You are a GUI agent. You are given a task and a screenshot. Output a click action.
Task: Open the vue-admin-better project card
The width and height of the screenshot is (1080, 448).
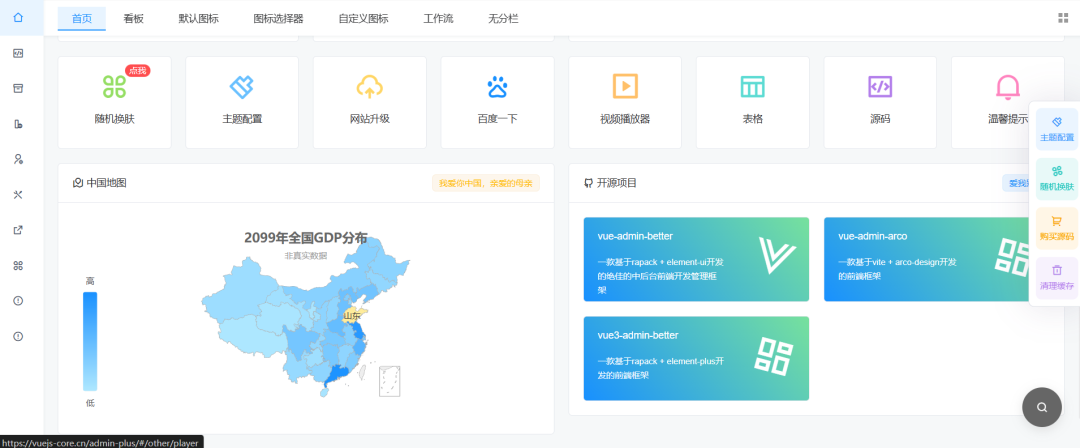point(696,259)
